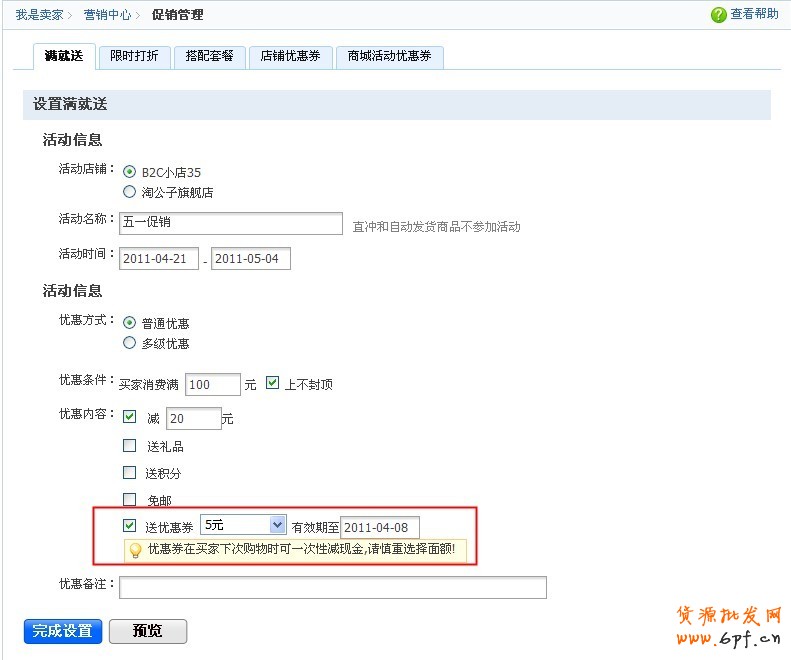Enable the 送积分 checkbox
The image size is (791, 660).
(x=129, y=473)
